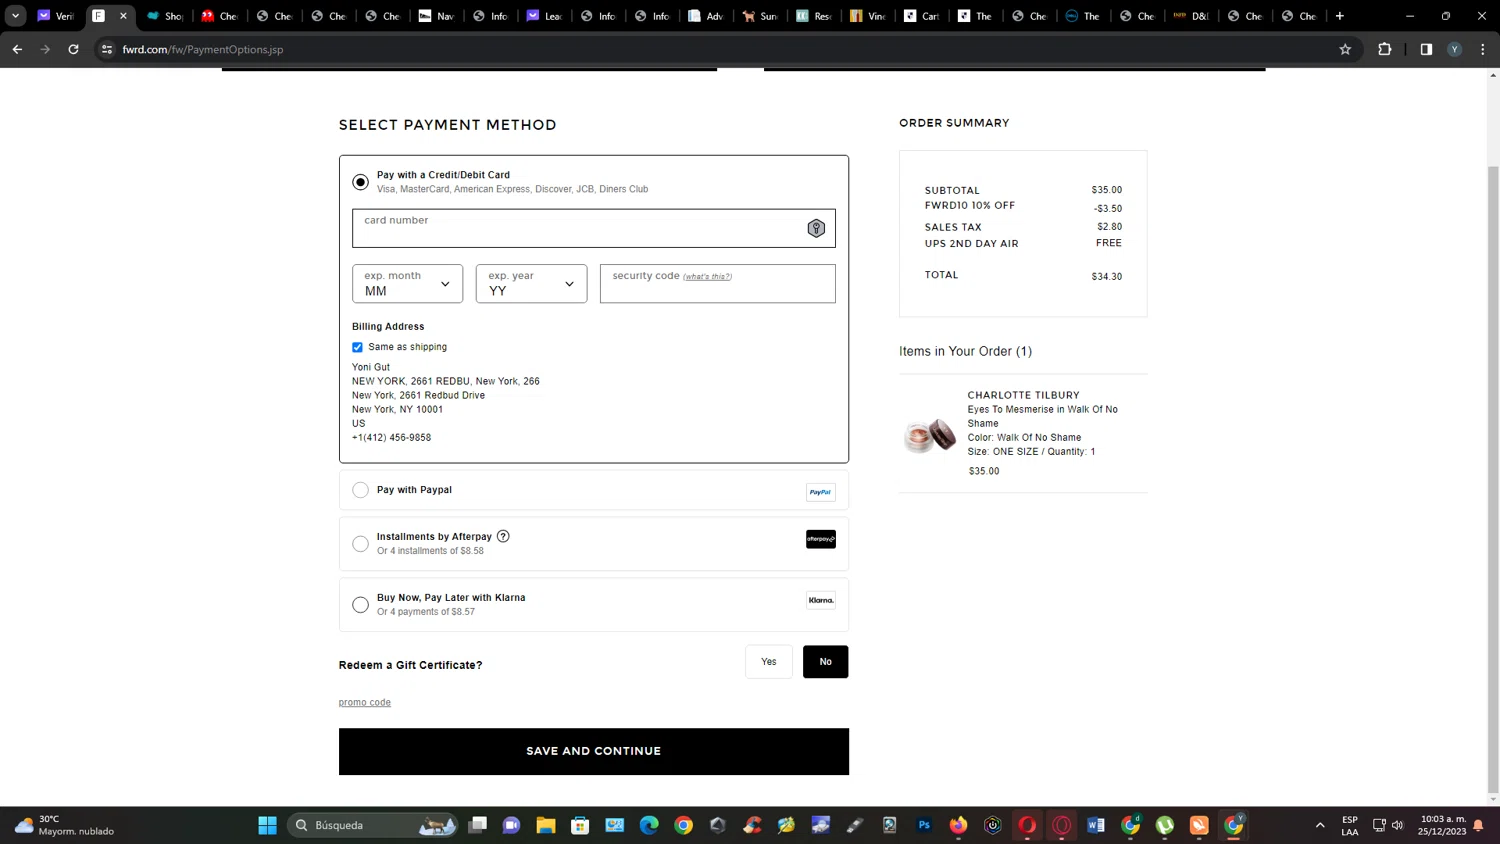1500x844 pixels.
Task: Click the PayPal logo icon
Action: pos(821,492)
